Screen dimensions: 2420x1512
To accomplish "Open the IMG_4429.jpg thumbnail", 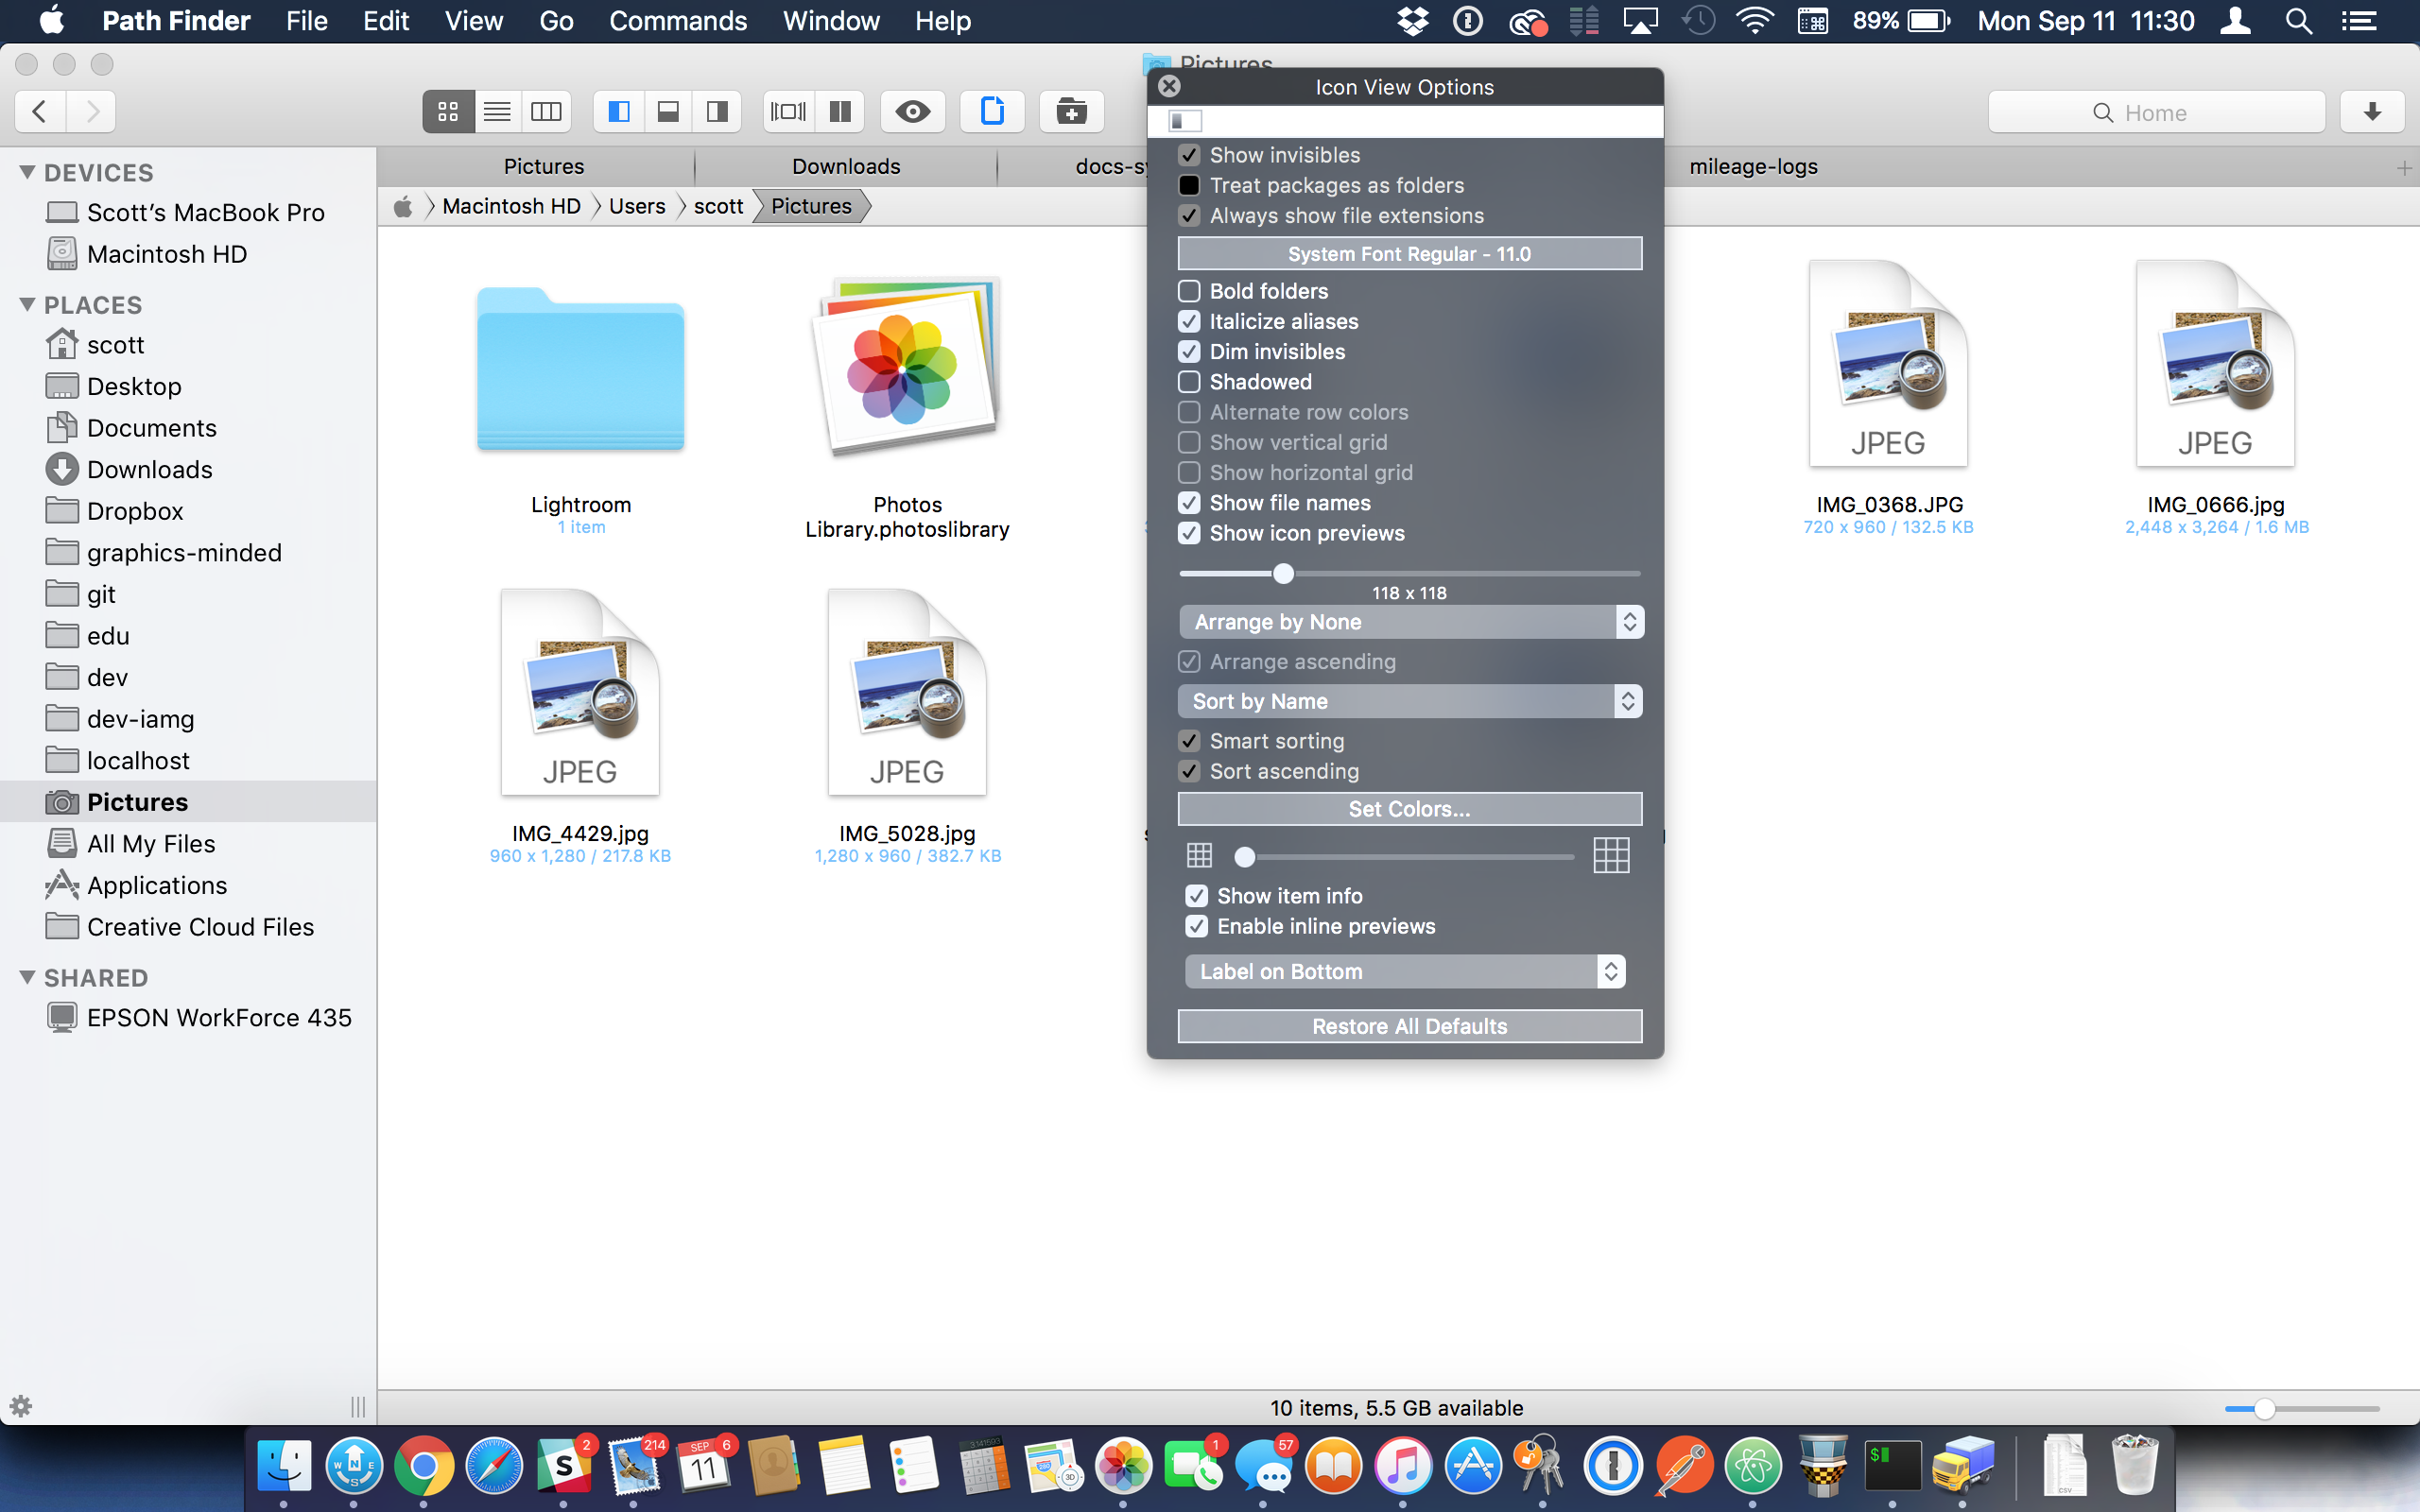I will tap(580, 692).
